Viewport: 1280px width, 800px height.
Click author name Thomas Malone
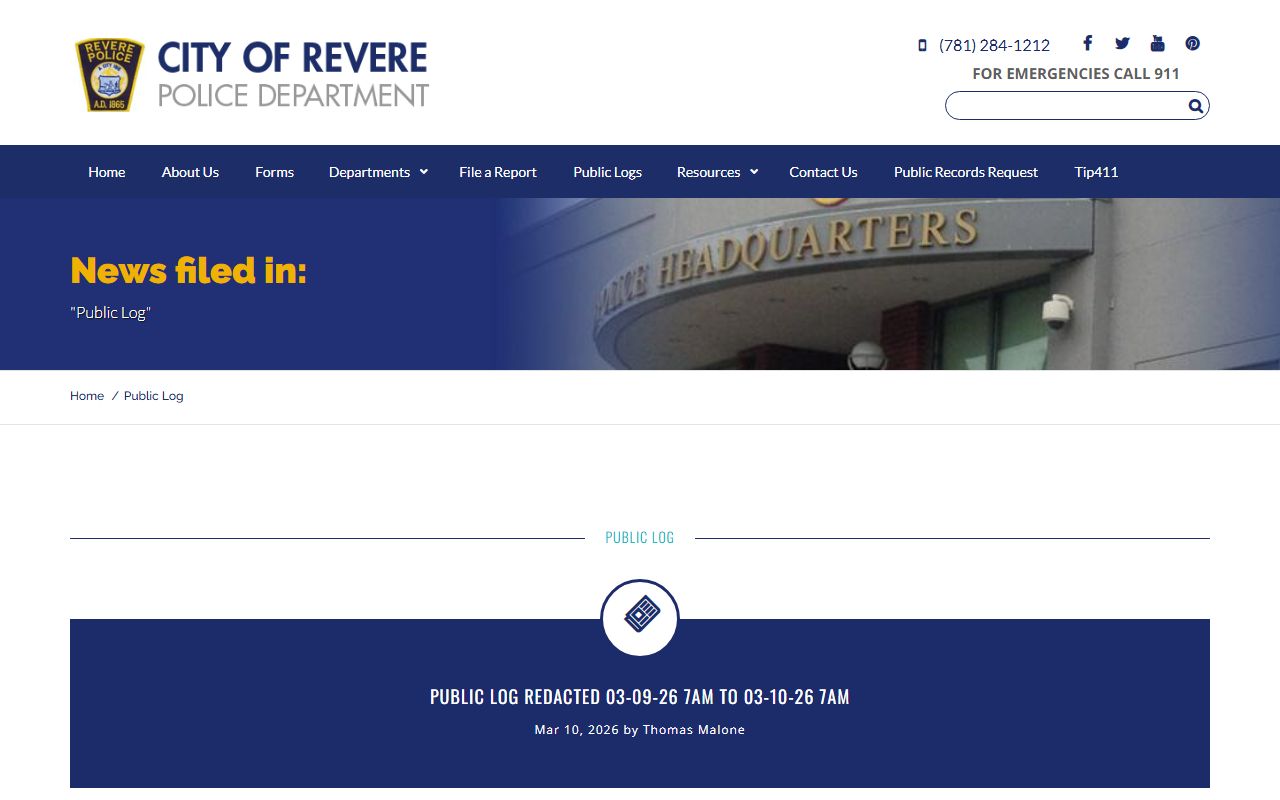click(694, 730)
